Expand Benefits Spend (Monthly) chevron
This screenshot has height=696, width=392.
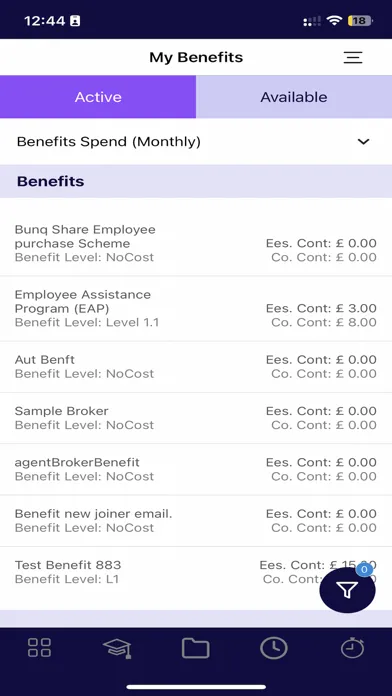pyautogui.click(x=364, y=142)
